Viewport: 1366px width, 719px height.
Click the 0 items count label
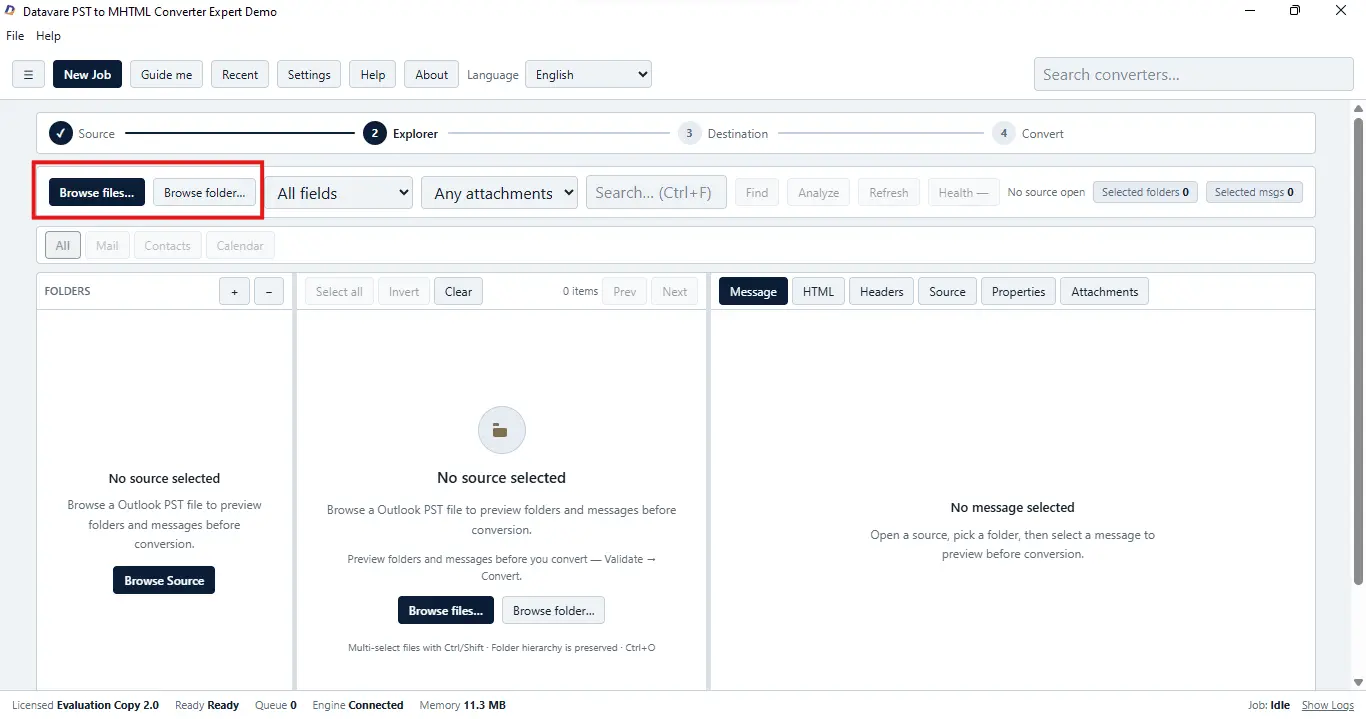tap(580, 291)
